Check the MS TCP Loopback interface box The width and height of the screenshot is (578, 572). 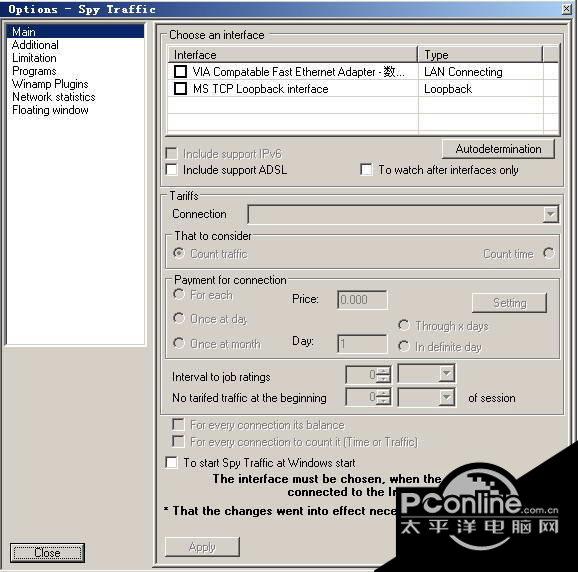pyautogui.click(x=180, y=88)
